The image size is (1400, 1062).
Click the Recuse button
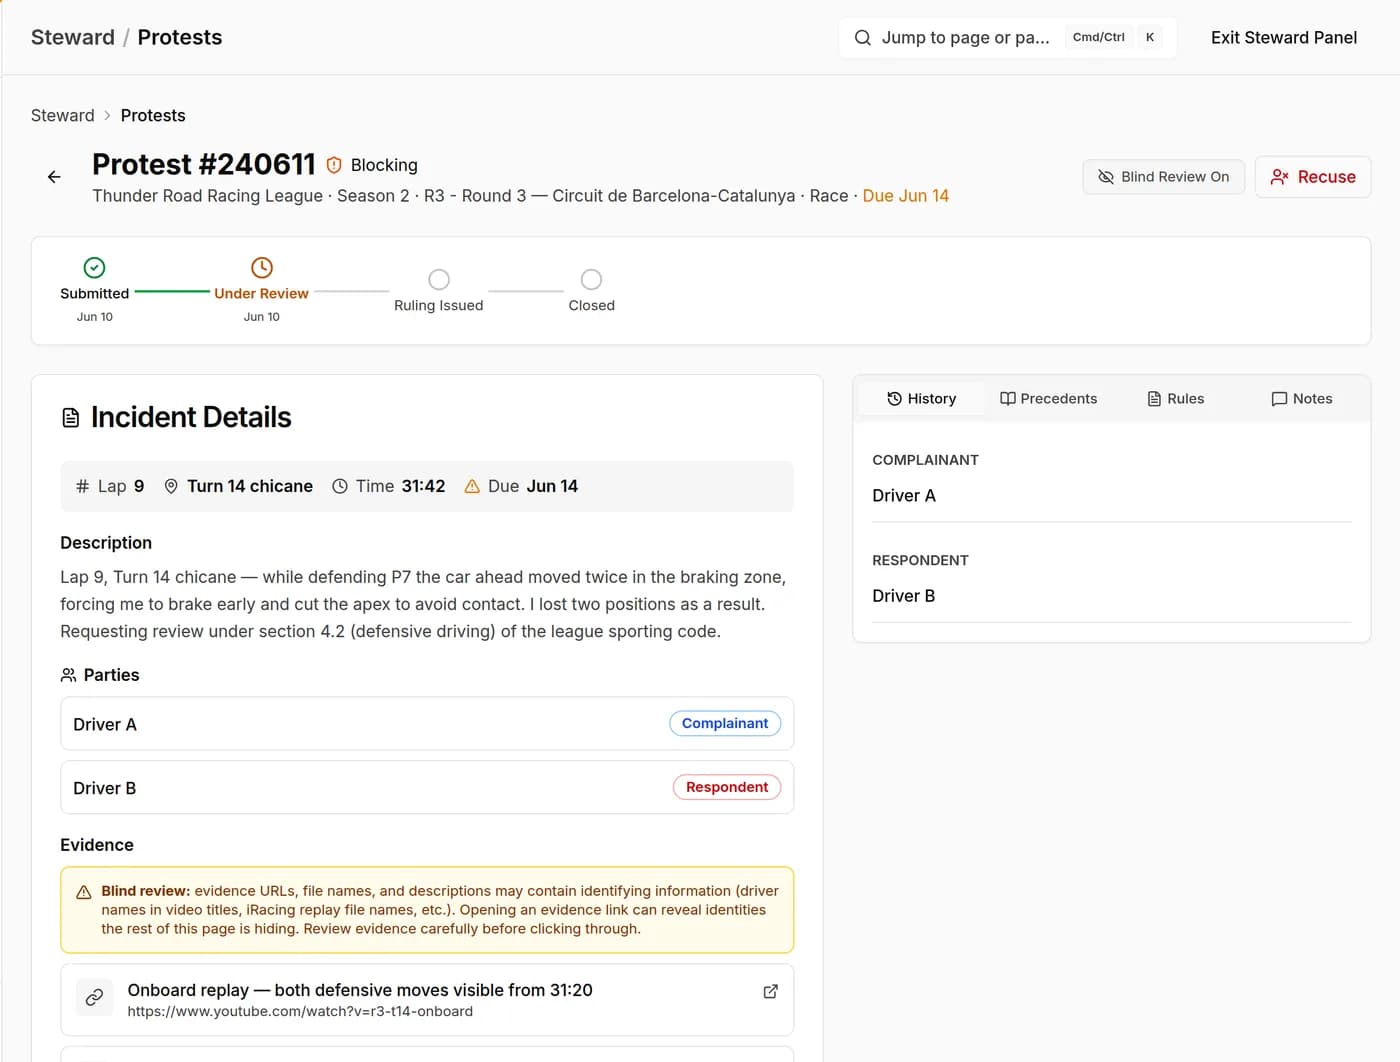click(1312, 177)
